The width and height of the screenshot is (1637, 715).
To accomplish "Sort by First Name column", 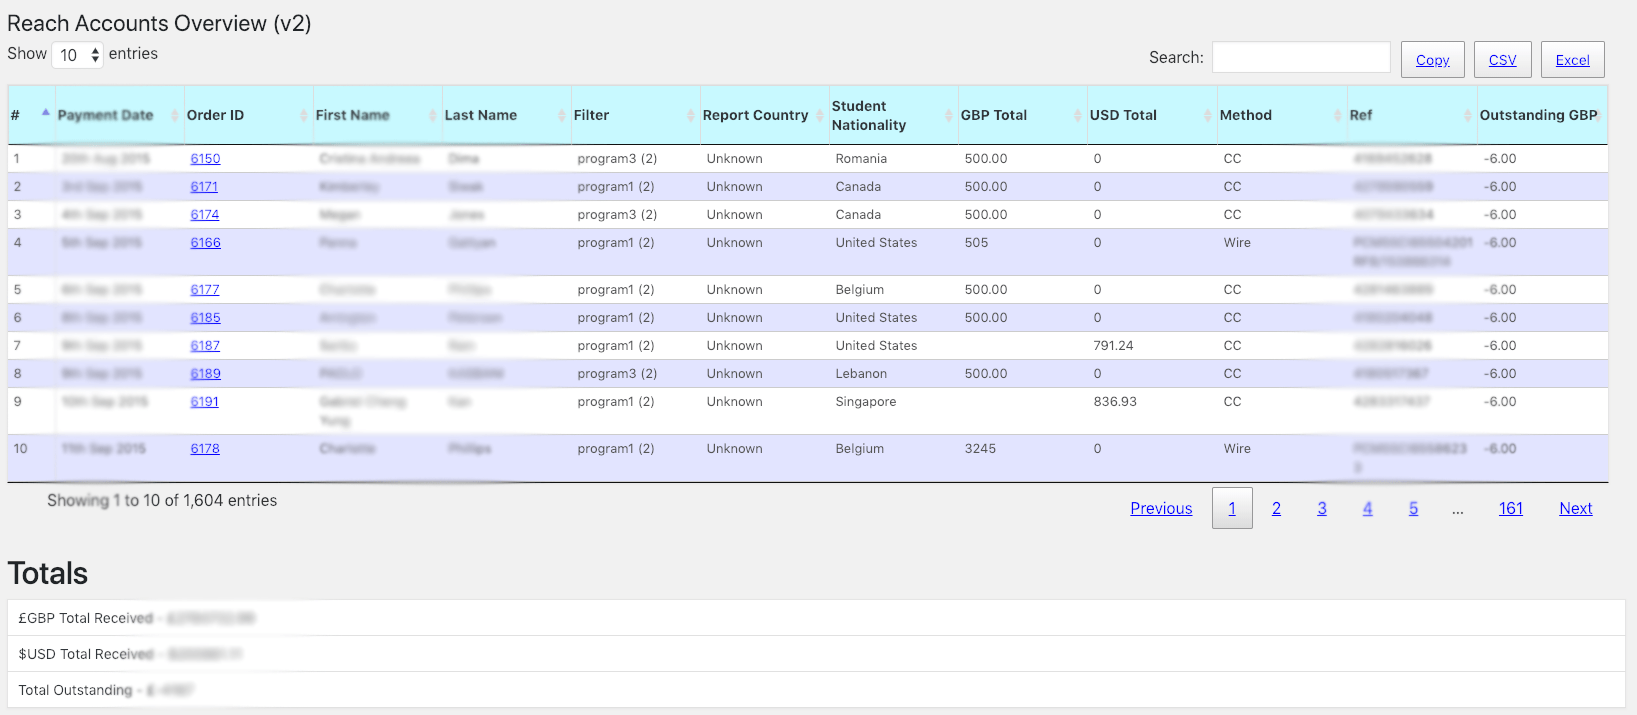I will (x=376, y=115).
